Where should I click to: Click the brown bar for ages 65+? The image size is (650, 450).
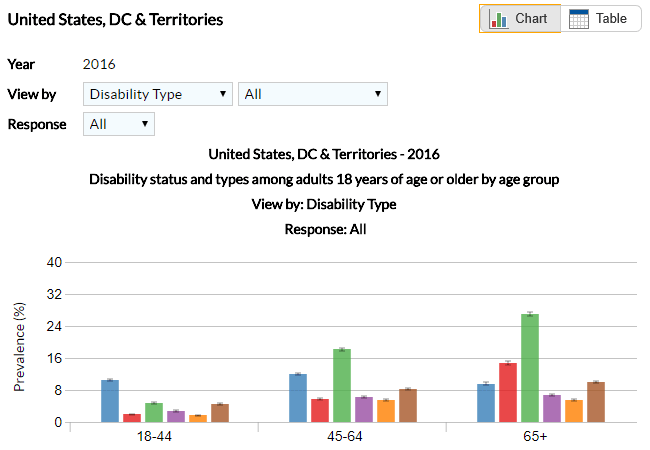pyautogui.click(x=596, y=402)
